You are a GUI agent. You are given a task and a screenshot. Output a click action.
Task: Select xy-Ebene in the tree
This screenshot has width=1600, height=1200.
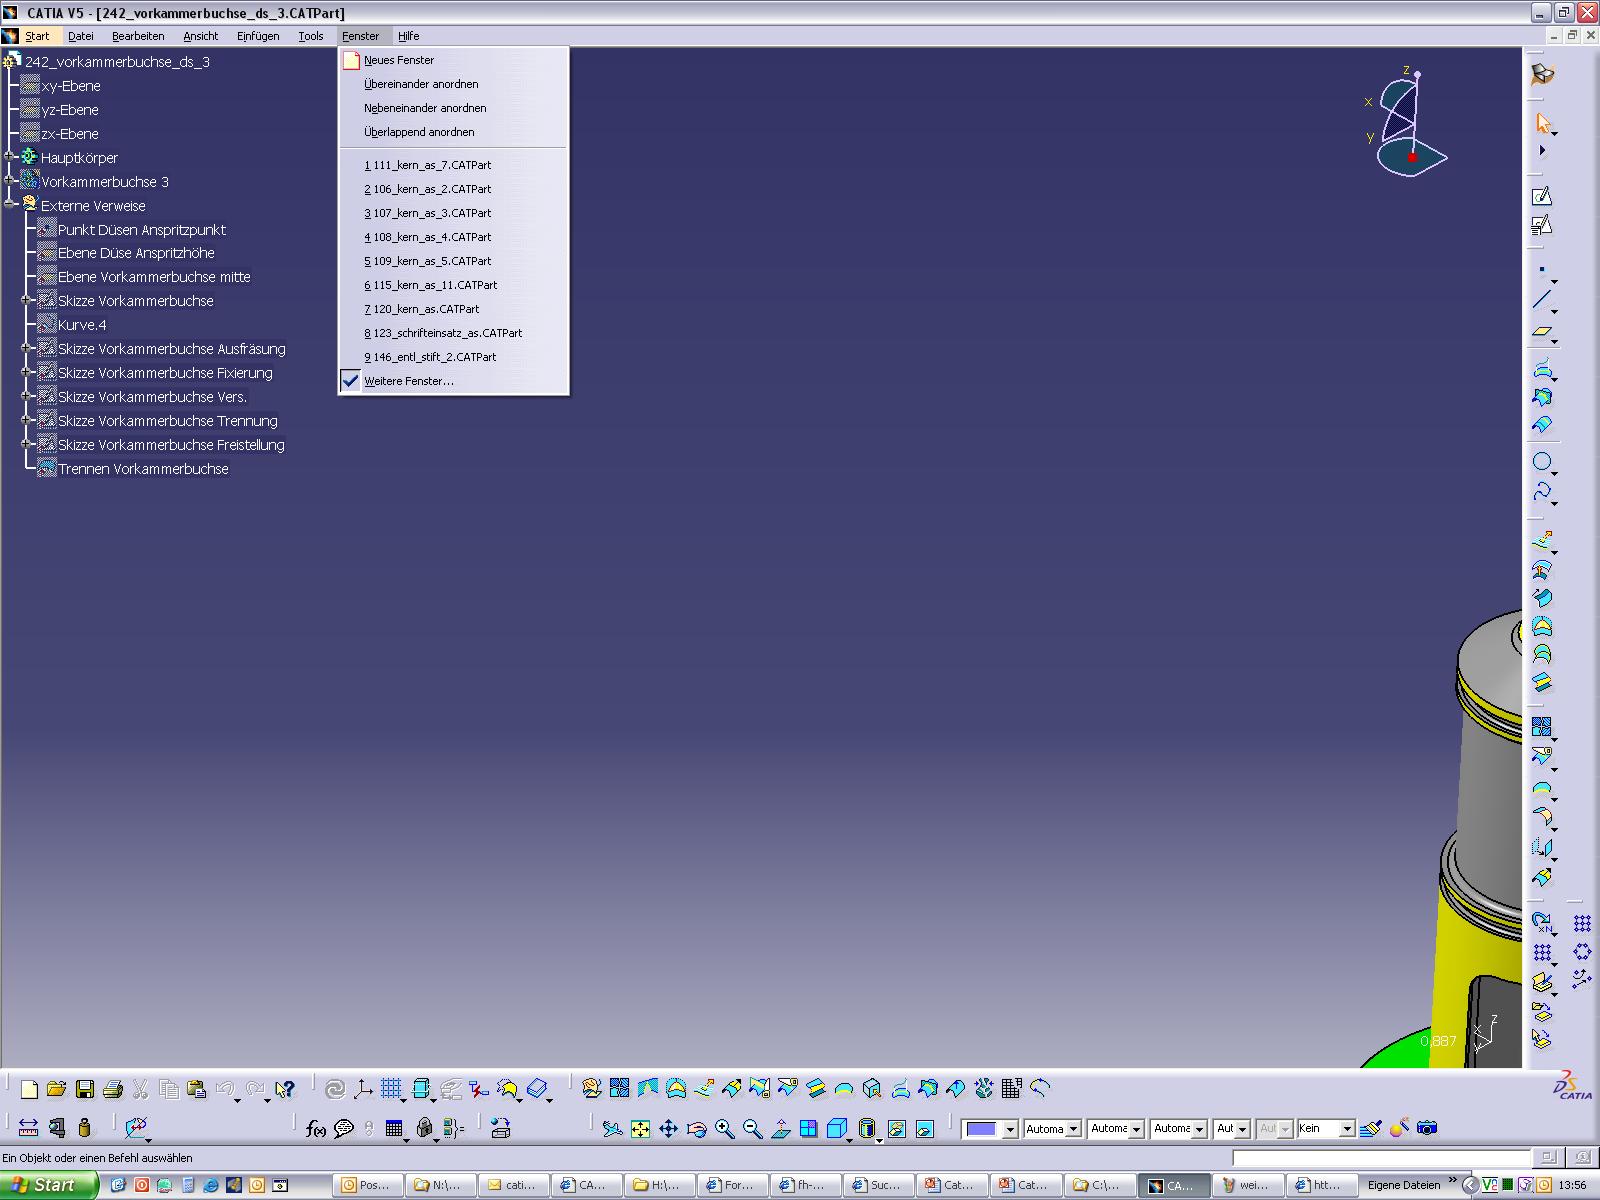tap(61, 86)
